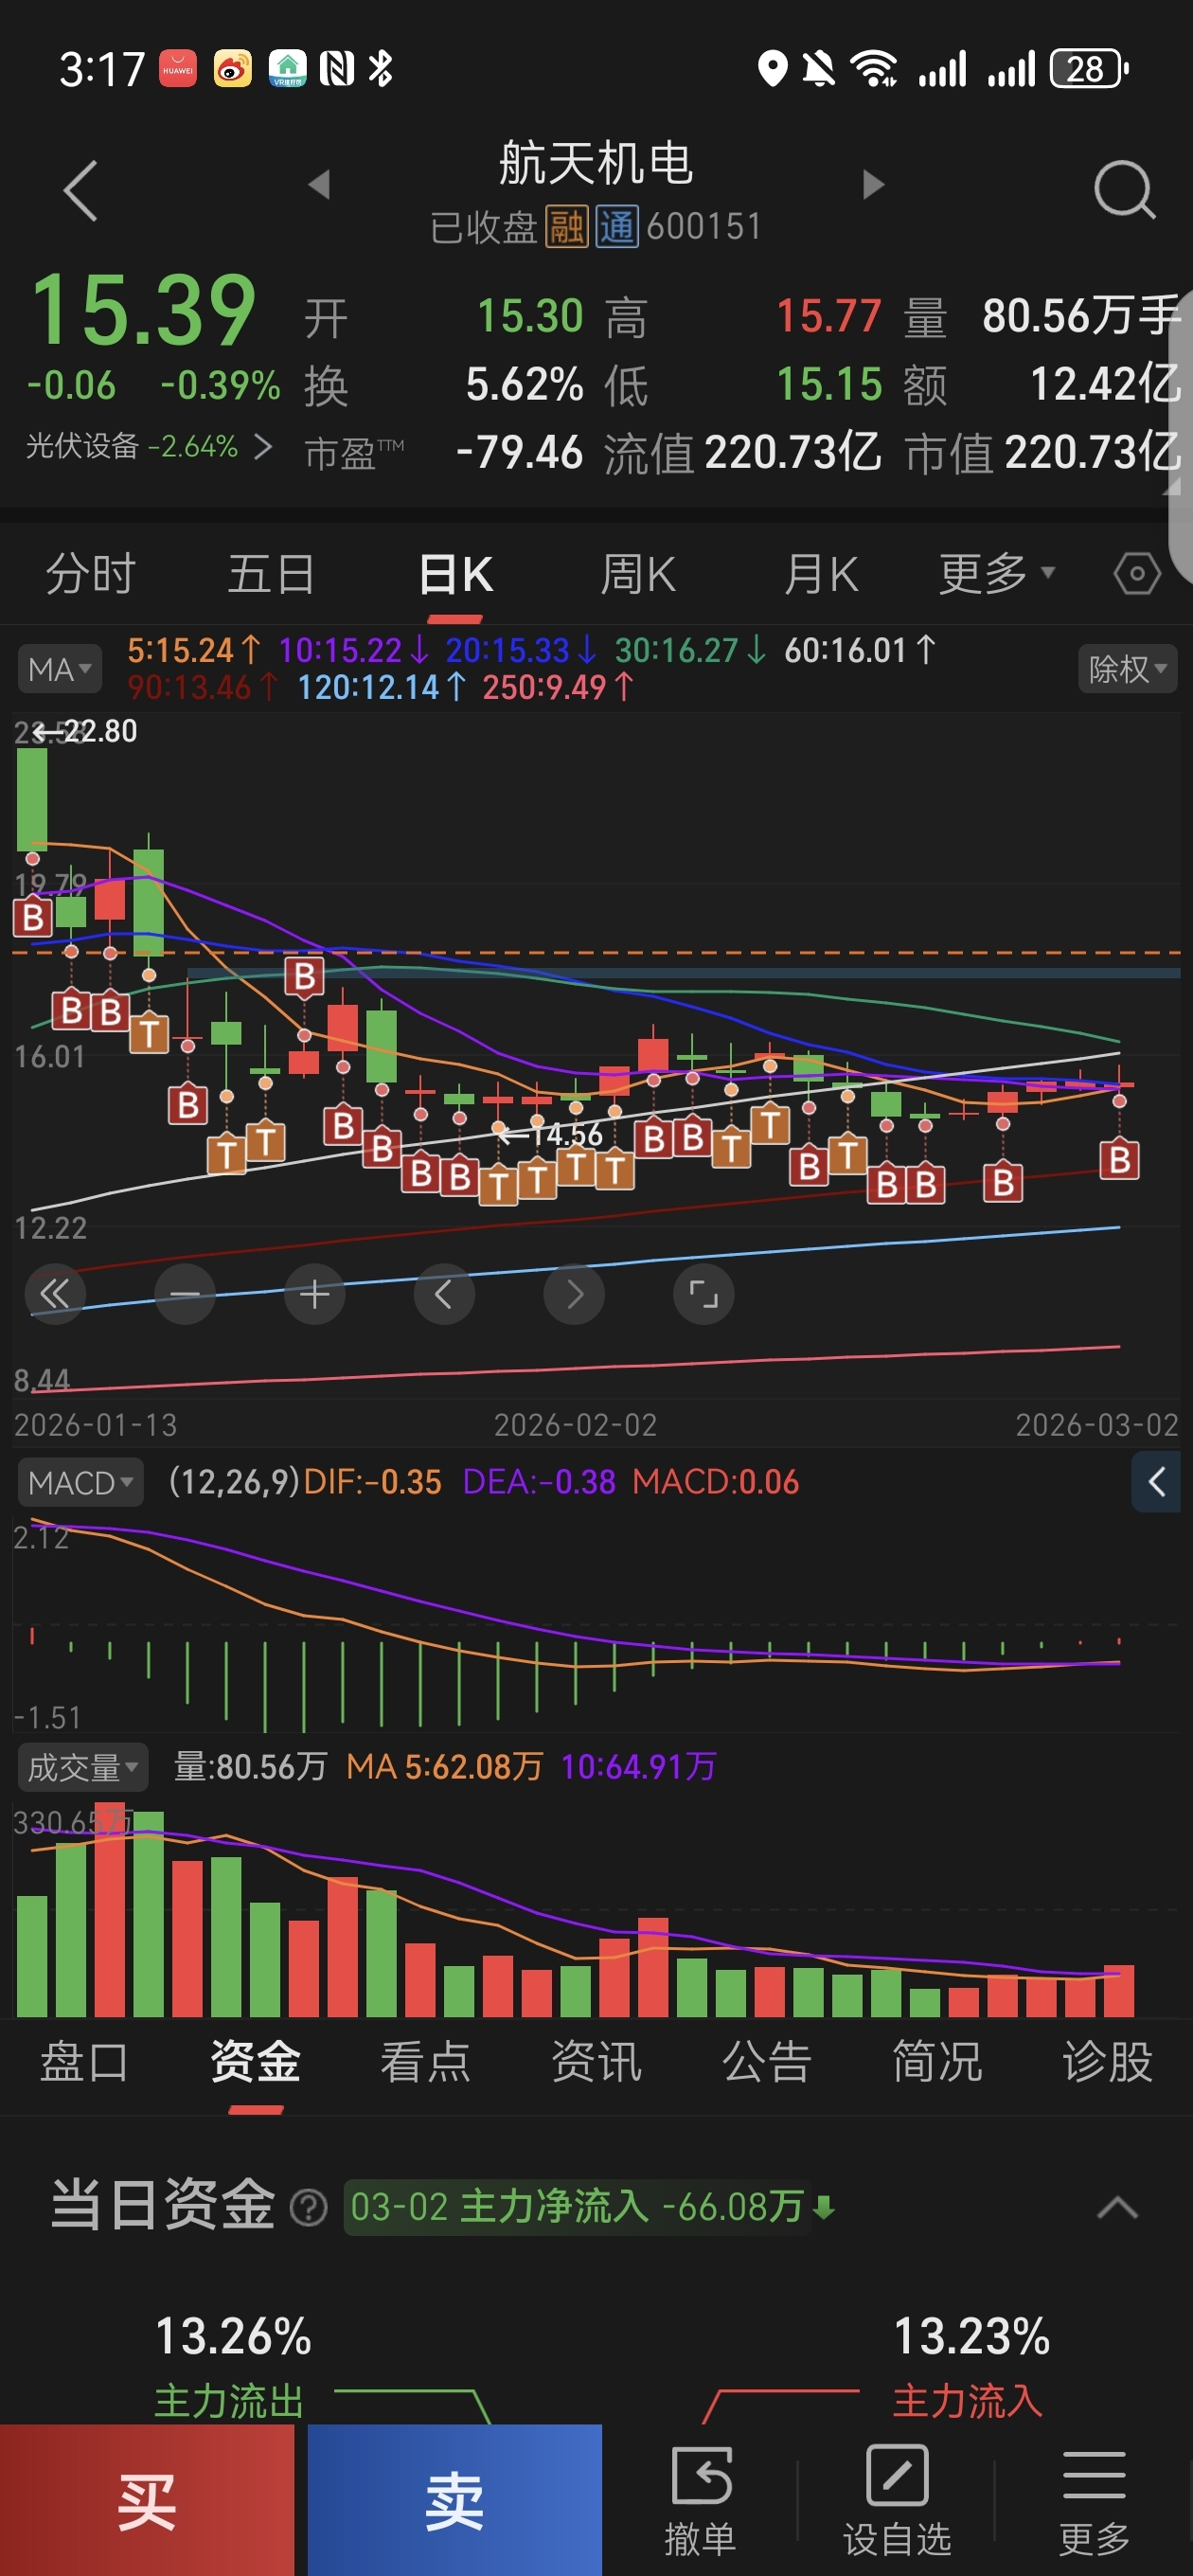The height and width of the screenshot is (2576, 1193).
Task: Open the 除权 adjustment dropdown
Action: (1127, 669)
